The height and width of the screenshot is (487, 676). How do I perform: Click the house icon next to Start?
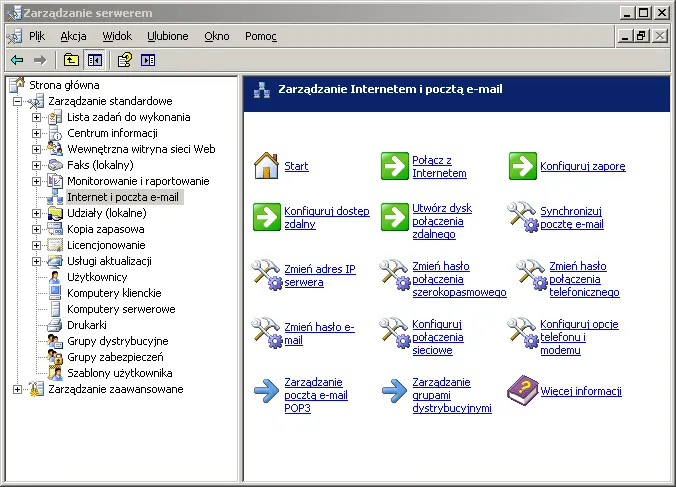pos(266,165)
